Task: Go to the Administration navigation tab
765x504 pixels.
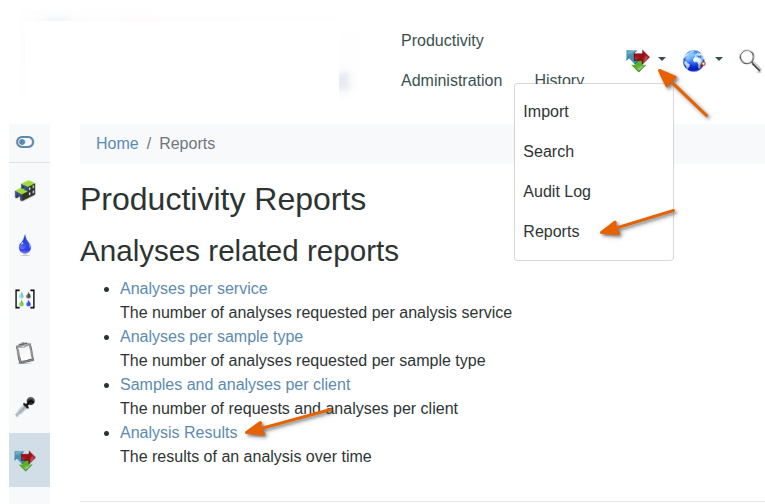Action: [x=451, y=81]
